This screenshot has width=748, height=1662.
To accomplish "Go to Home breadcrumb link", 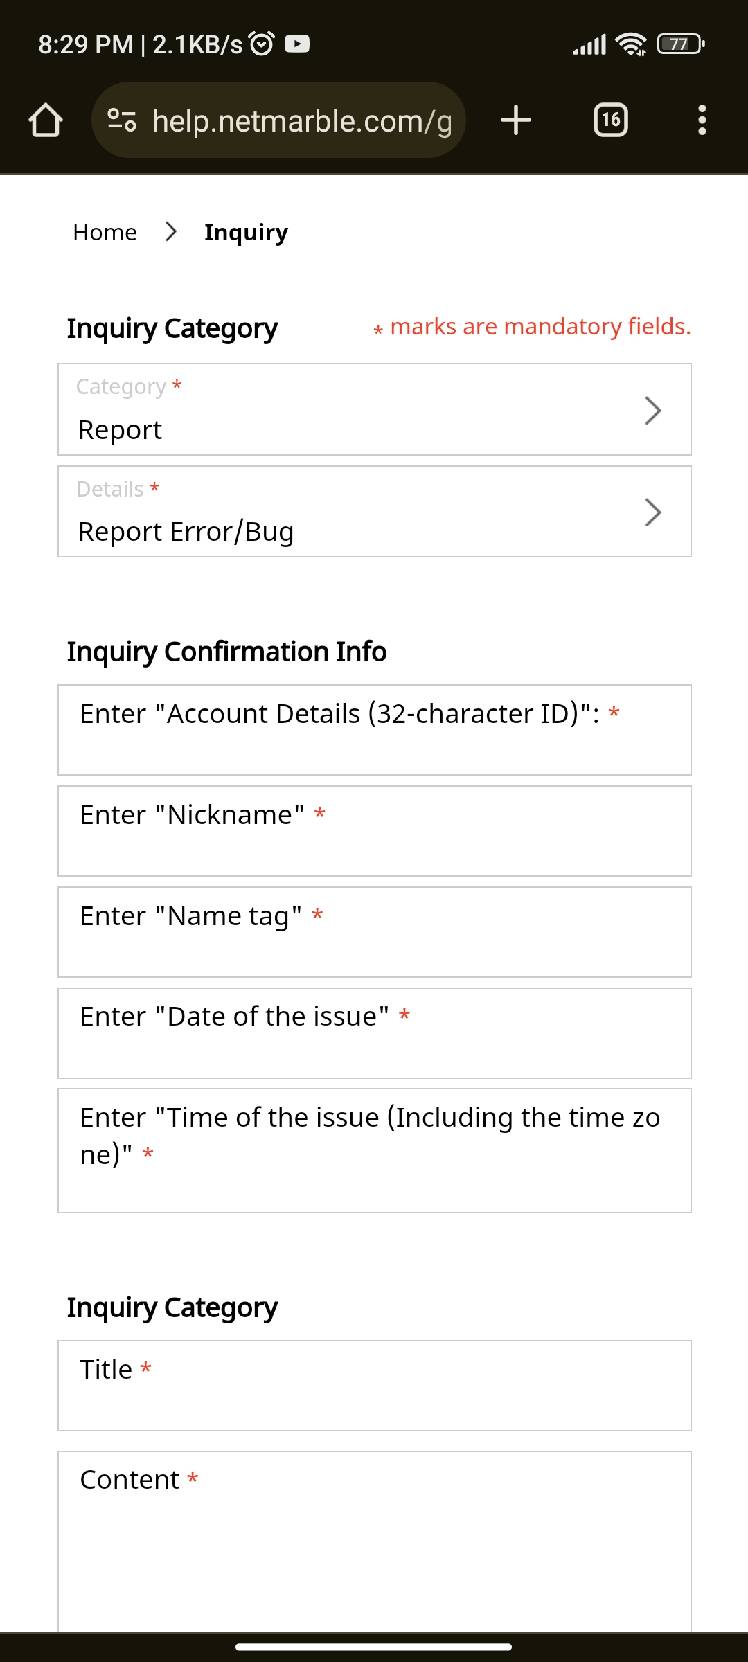I will click(x=105, y=232).
